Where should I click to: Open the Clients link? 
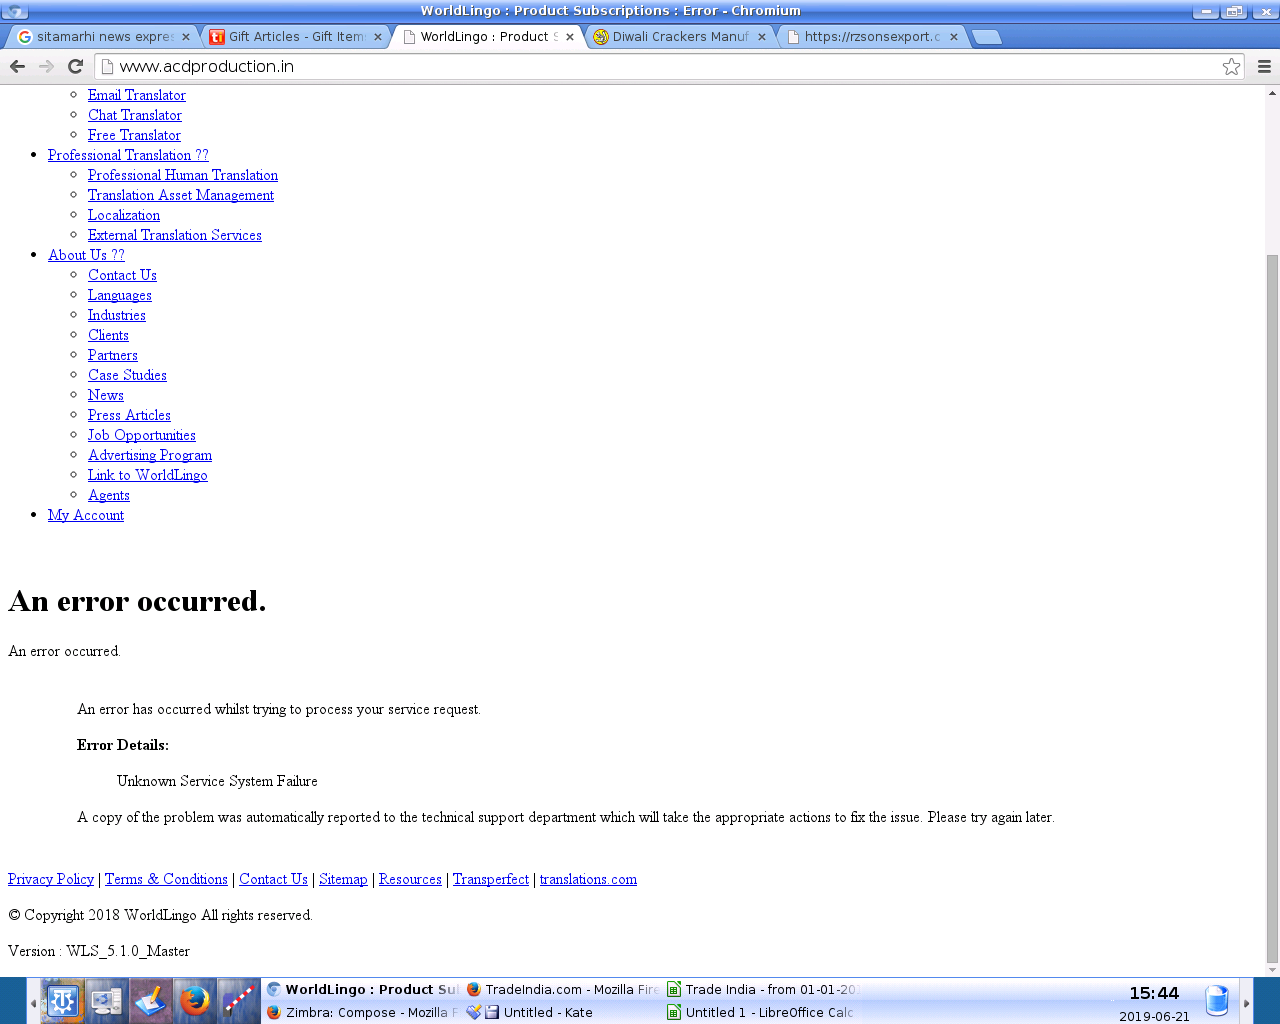tap(108, 335)
